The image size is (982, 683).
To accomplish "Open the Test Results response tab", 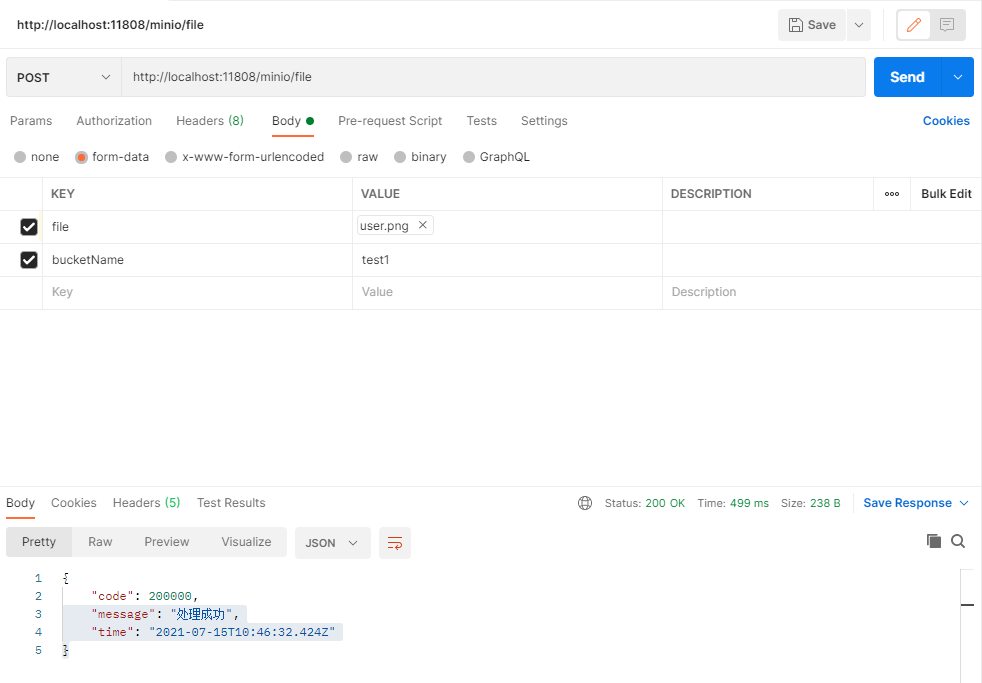I will [231, 503].
